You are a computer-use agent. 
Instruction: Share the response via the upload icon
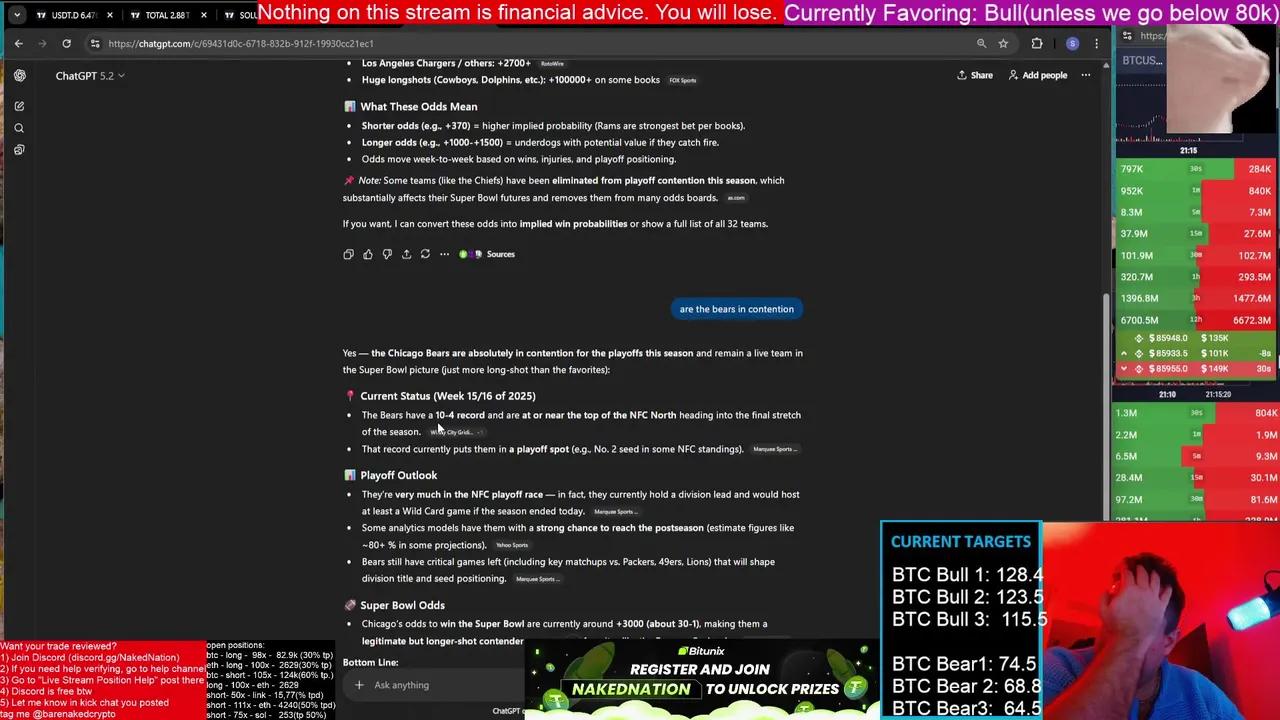coord(406,254)
